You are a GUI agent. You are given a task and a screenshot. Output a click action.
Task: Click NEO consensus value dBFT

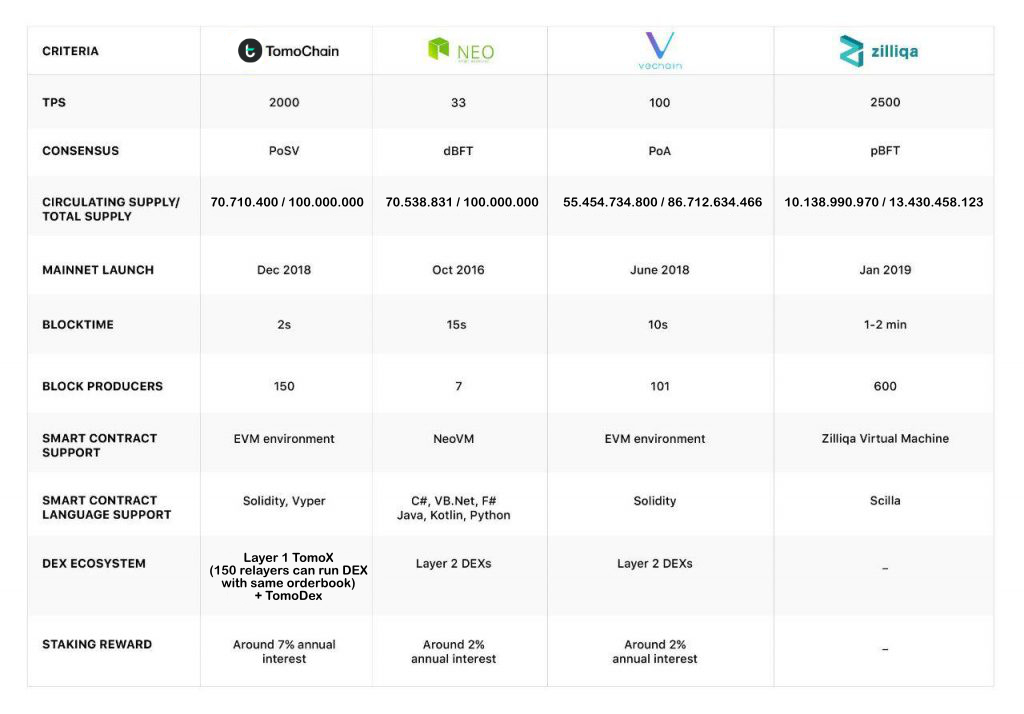point(458,151)
